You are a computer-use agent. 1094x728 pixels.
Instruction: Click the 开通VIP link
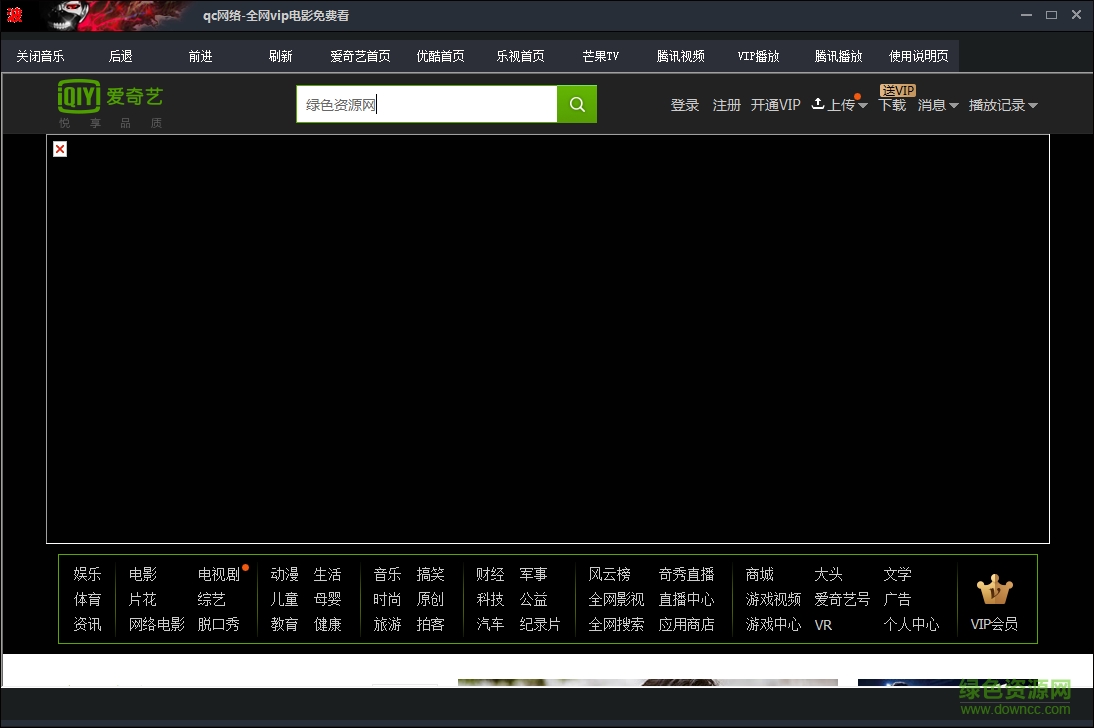pos(775,105)
